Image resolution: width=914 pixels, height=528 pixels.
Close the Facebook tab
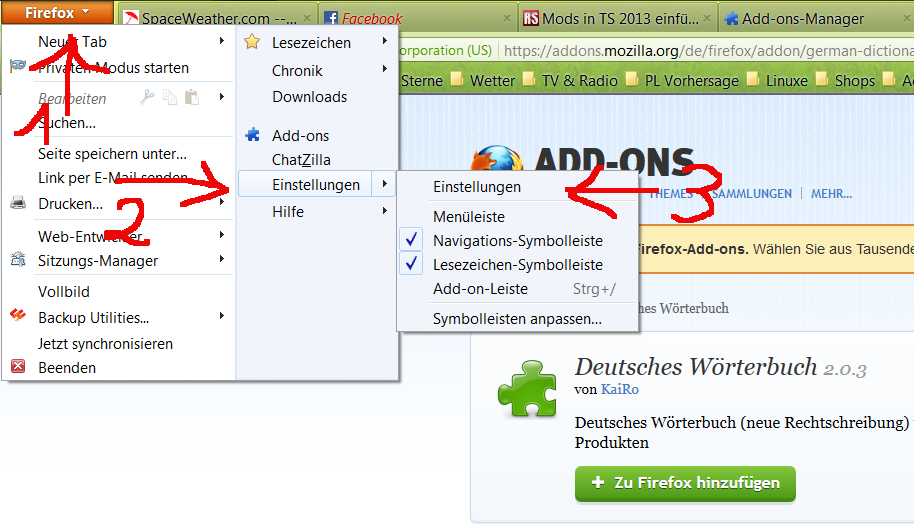click(x=507, y=18)
